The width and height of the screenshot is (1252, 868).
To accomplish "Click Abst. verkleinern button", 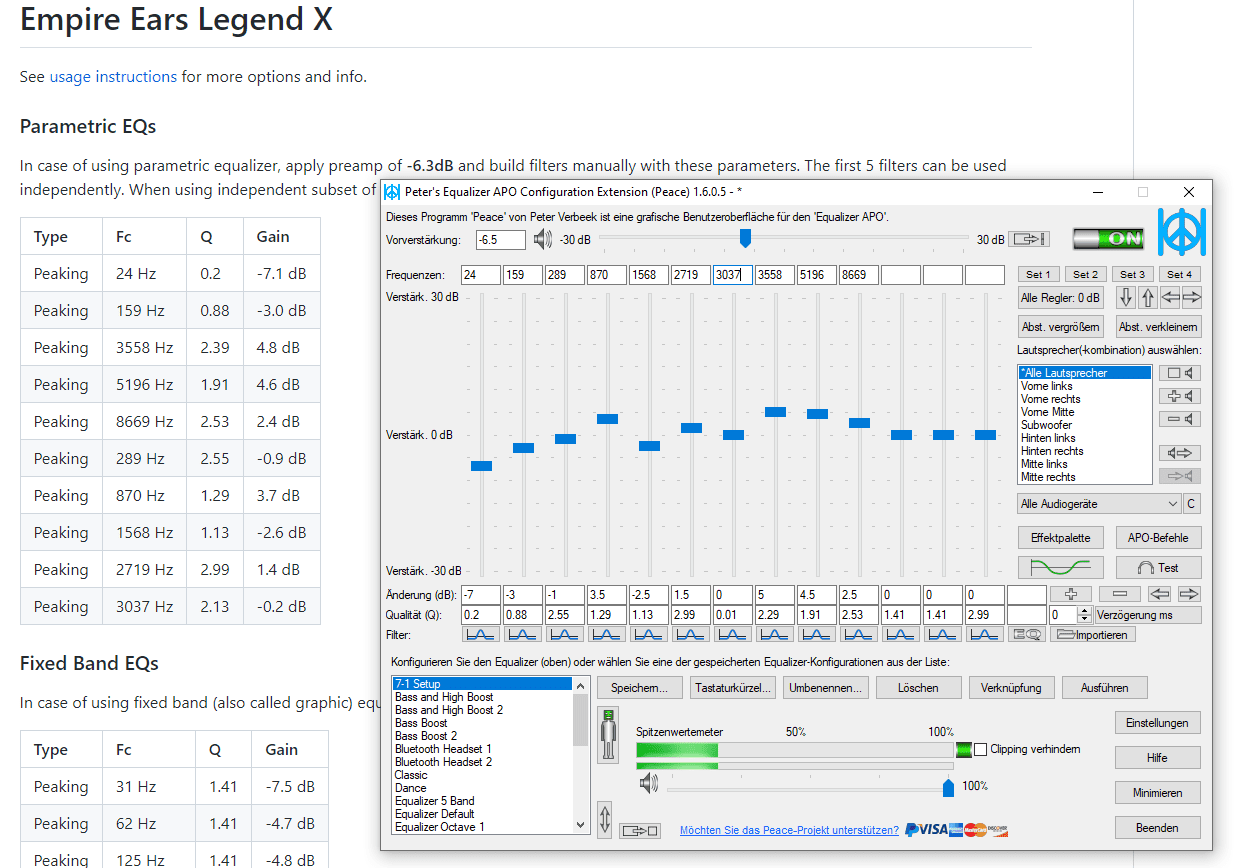I will (1158, 327).
